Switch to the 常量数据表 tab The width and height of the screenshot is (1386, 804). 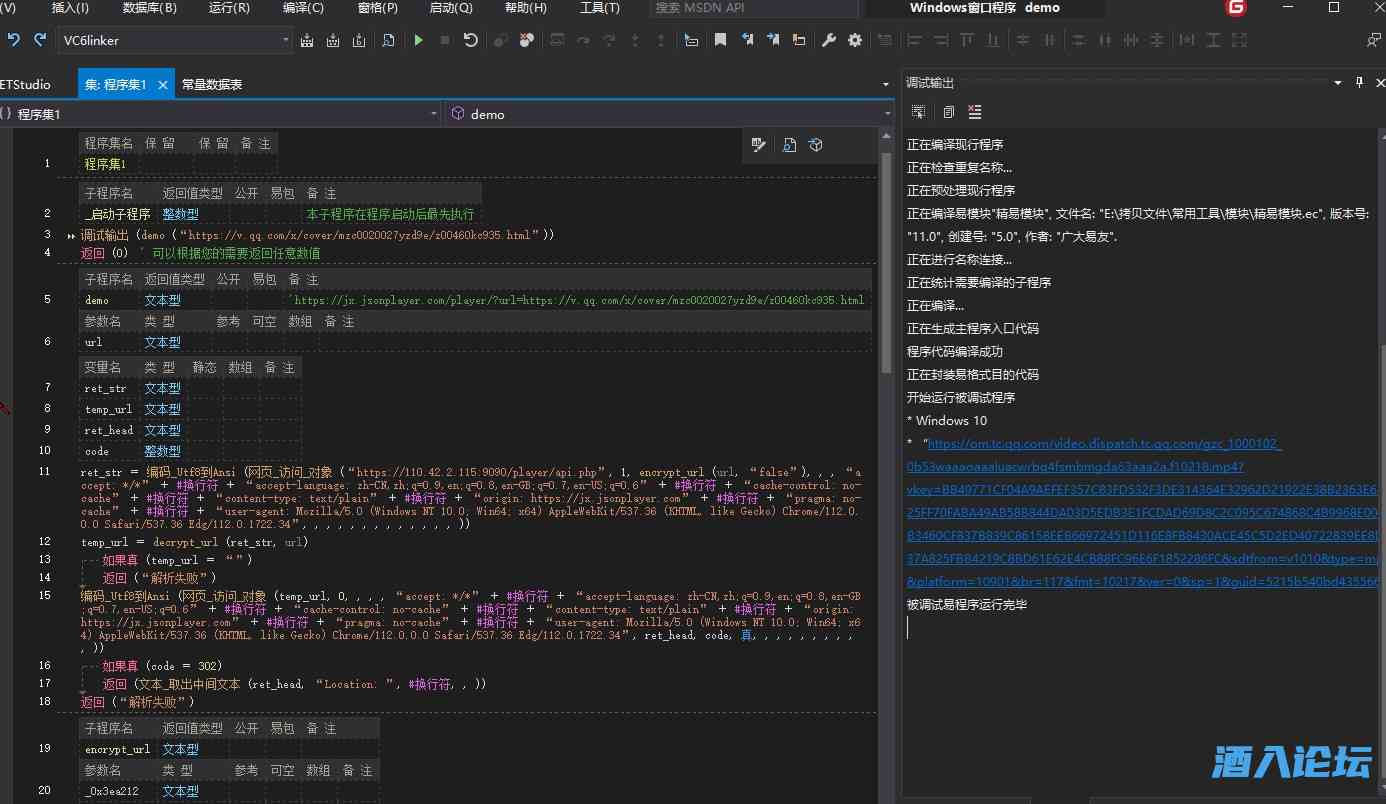[x=212, y=85]
